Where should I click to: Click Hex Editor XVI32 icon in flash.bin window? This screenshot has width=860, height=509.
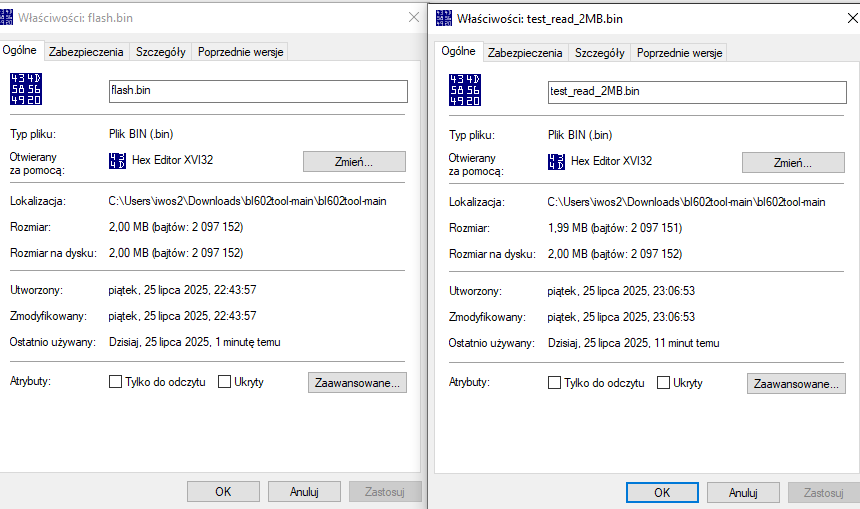[x=117, y=161]
